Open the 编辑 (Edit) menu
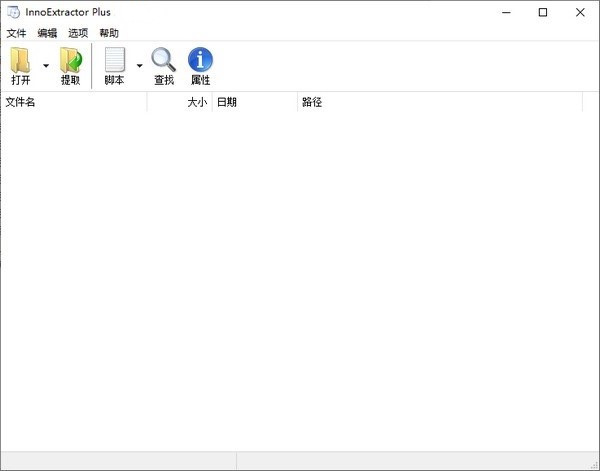 pyautogui.click(x=47, y=33)
